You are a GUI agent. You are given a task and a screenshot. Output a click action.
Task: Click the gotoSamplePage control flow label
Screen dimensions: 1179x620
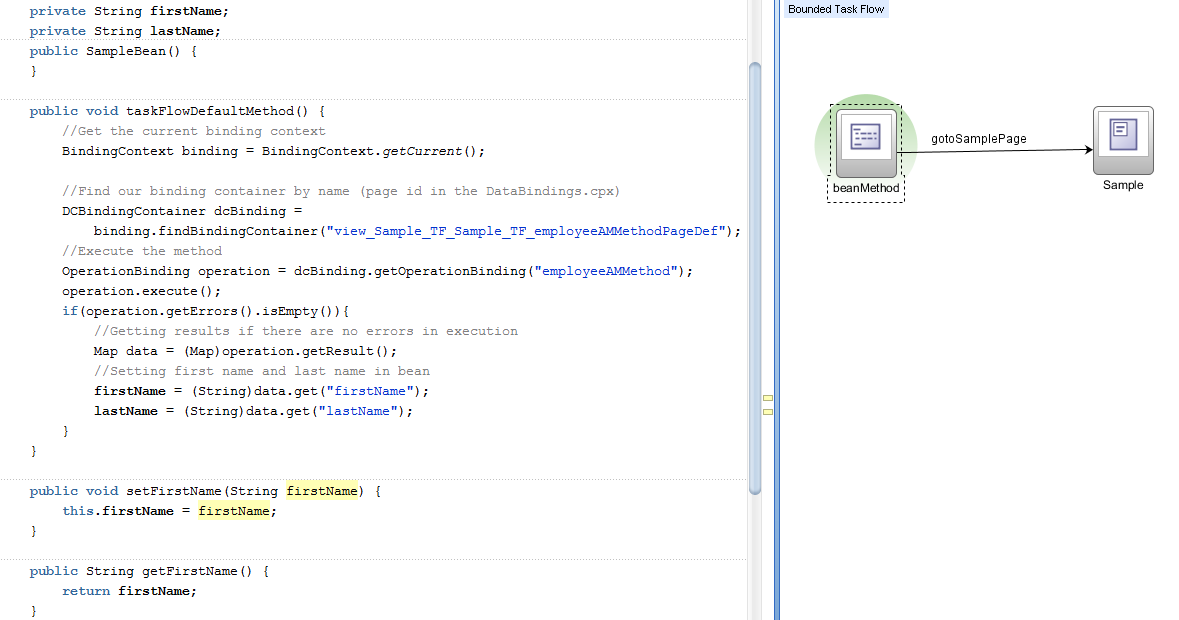(x=978, y=139)
